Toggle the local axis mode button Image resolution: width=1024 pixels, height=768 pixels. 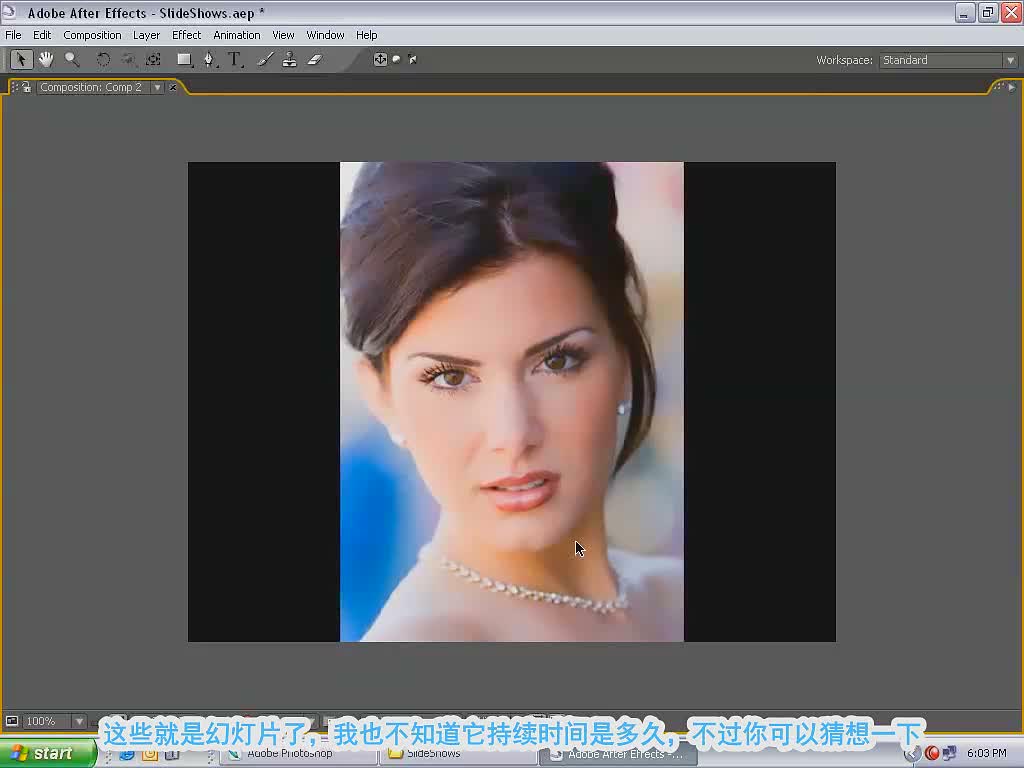[380, 59]
